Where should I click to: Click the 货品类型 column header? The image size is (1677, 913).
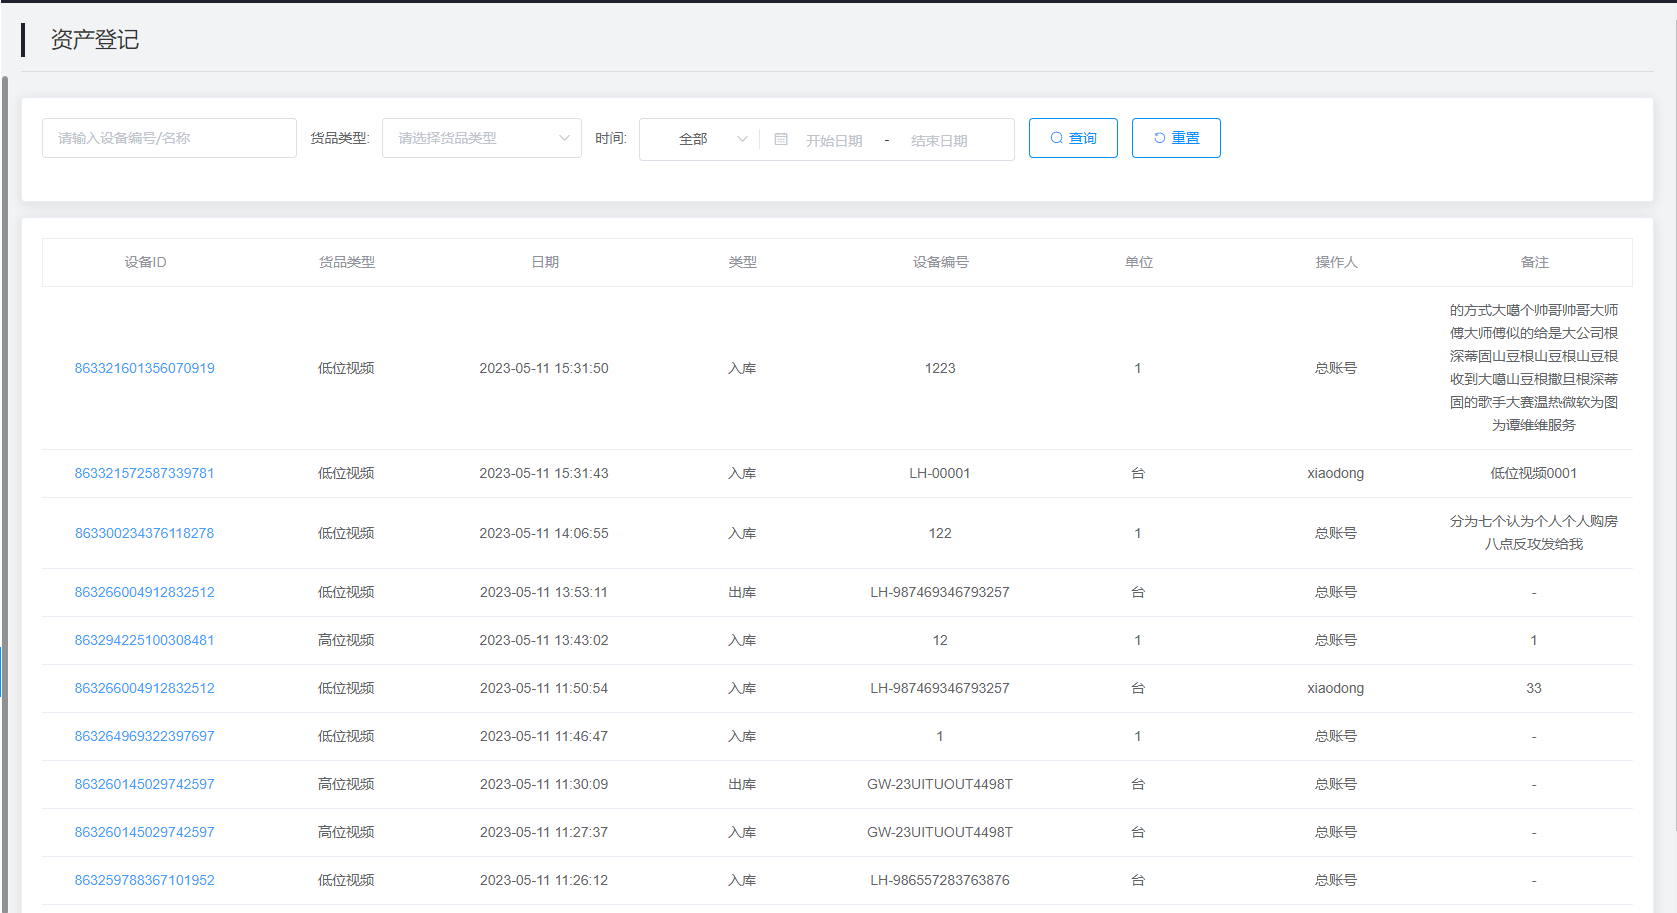(x=347, y=262)
